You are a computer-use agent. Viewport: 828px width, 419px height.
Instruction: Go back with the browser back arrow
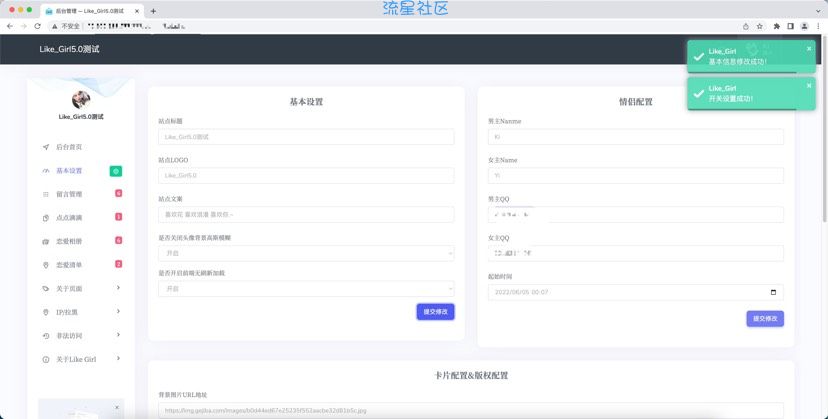click(x=10, y=26)
